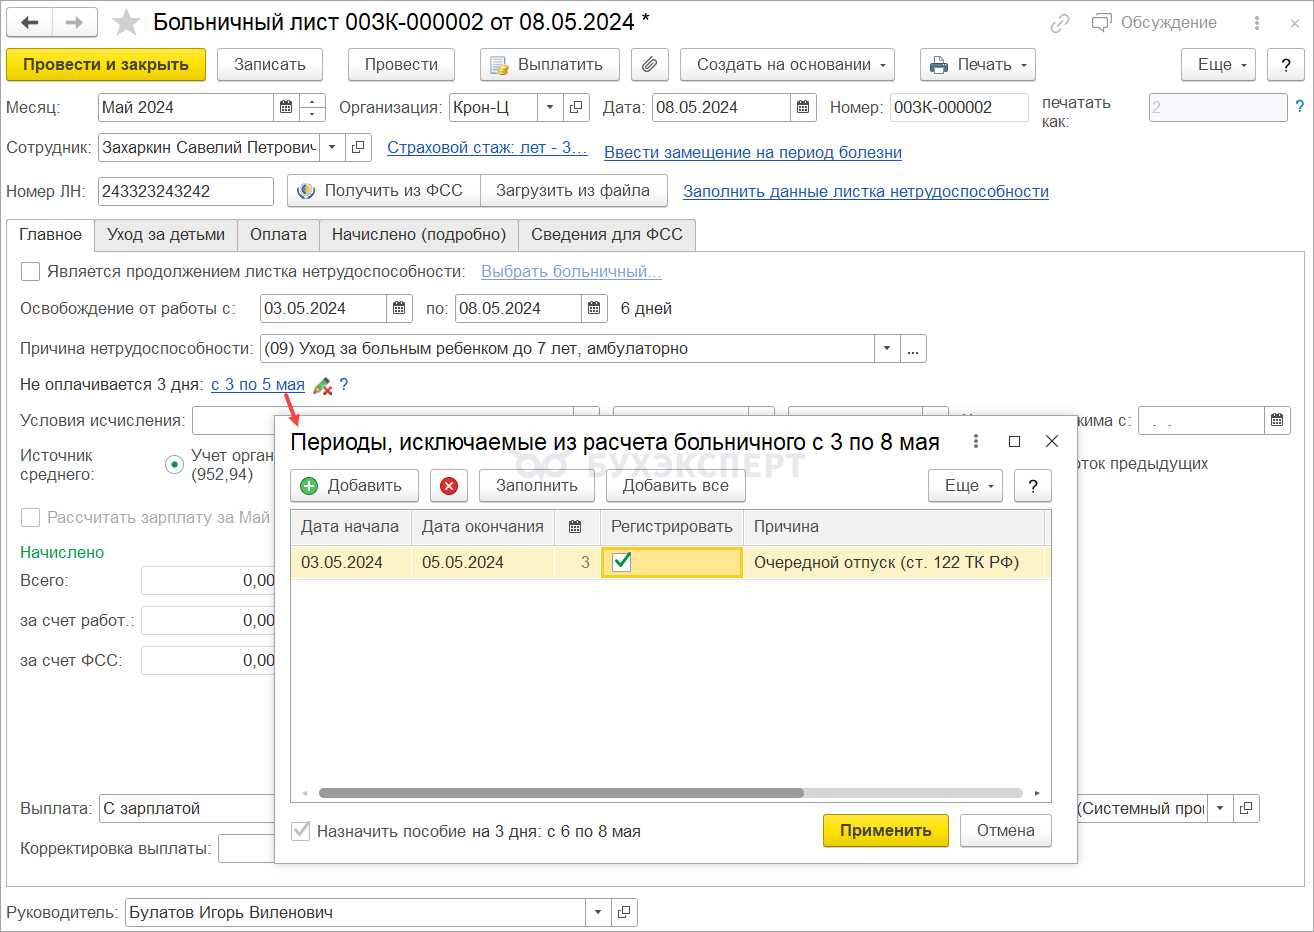This screenshot has width=1314, height=932.
Task: Click the Добавить все button
Action: [x=676, y=486]
